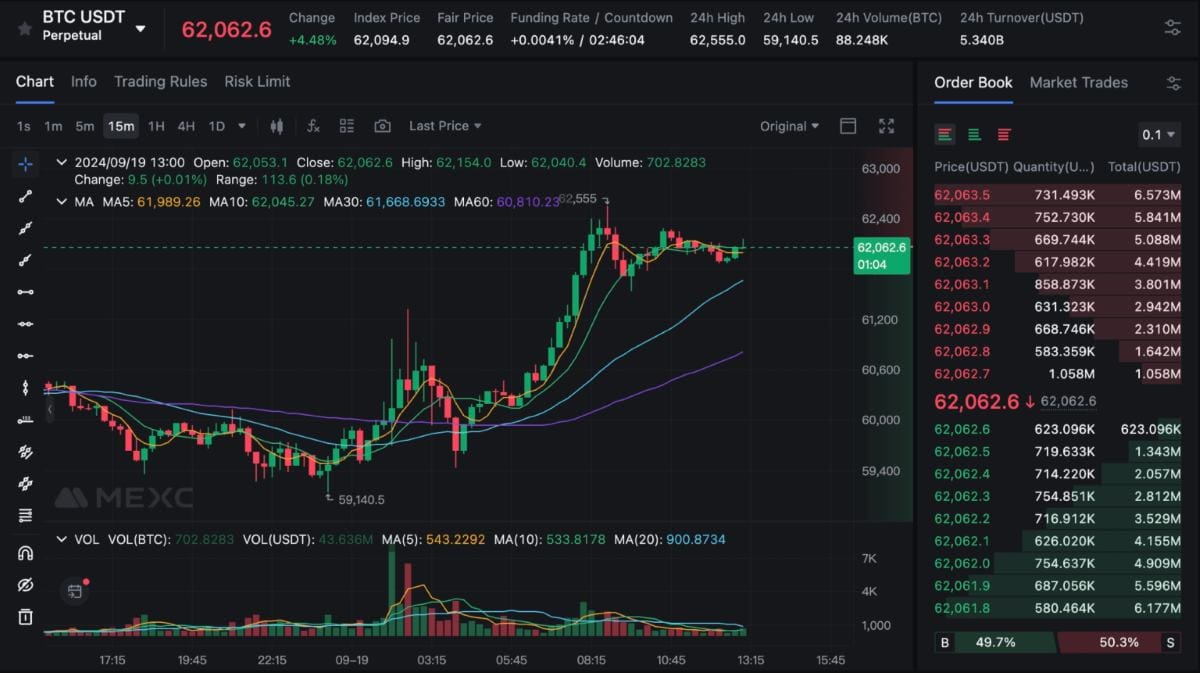Open the 0.1 price grouping dropdown
Screen dimensions: 1200x673
1157,133
